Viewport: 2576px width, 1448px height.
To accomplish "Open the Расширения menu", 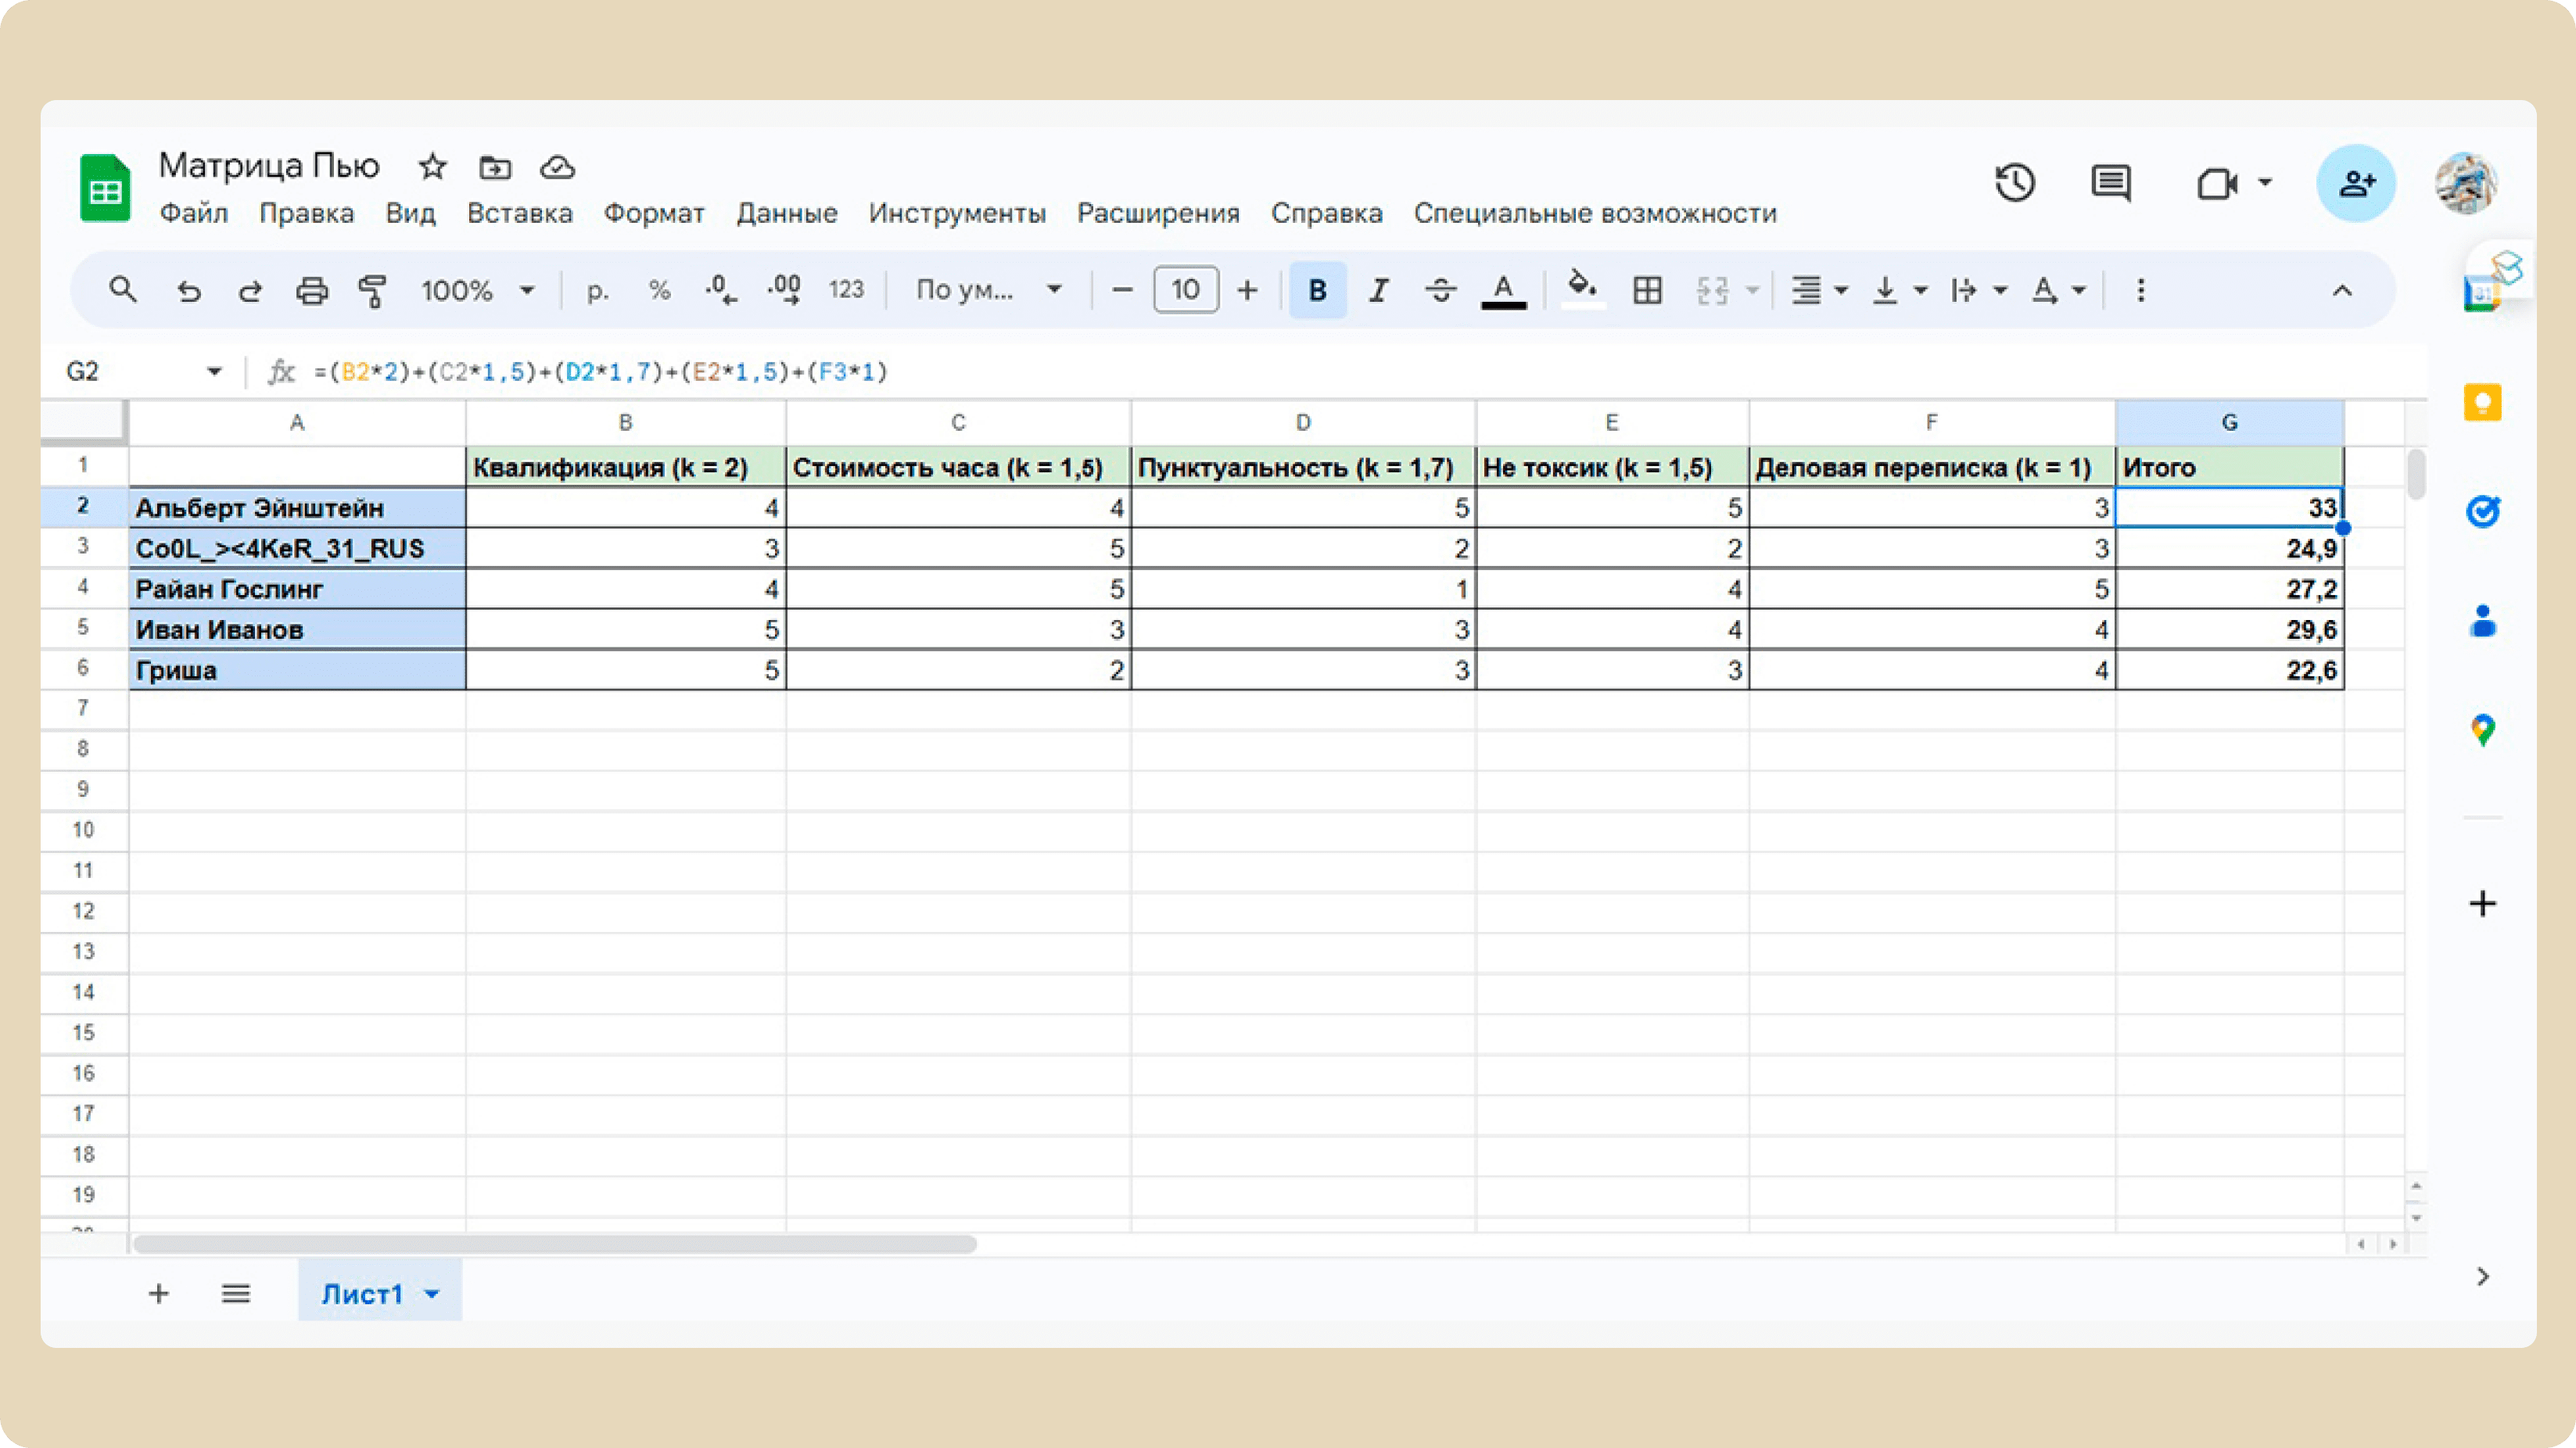I will 1158,214.
